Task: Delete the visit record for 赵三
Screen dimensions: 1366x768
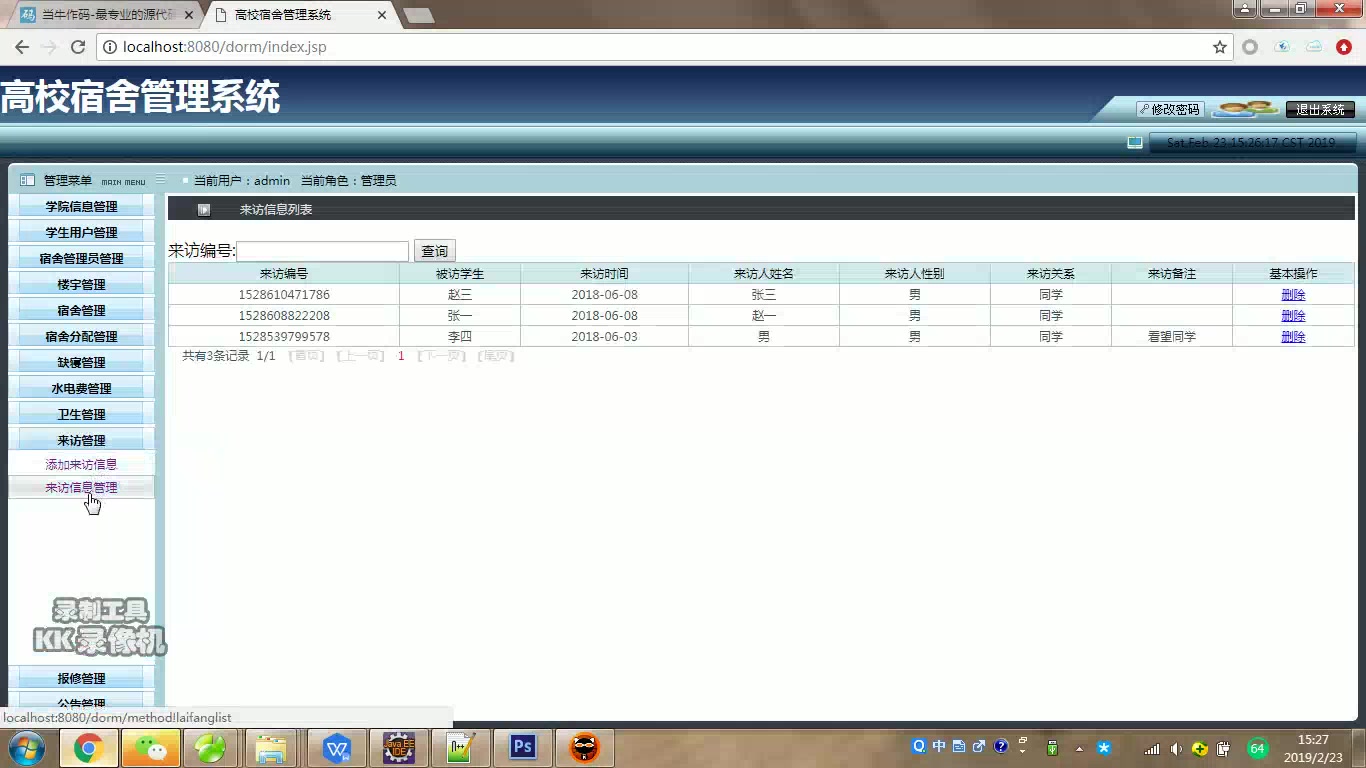Action: [x=1293, y=295]
